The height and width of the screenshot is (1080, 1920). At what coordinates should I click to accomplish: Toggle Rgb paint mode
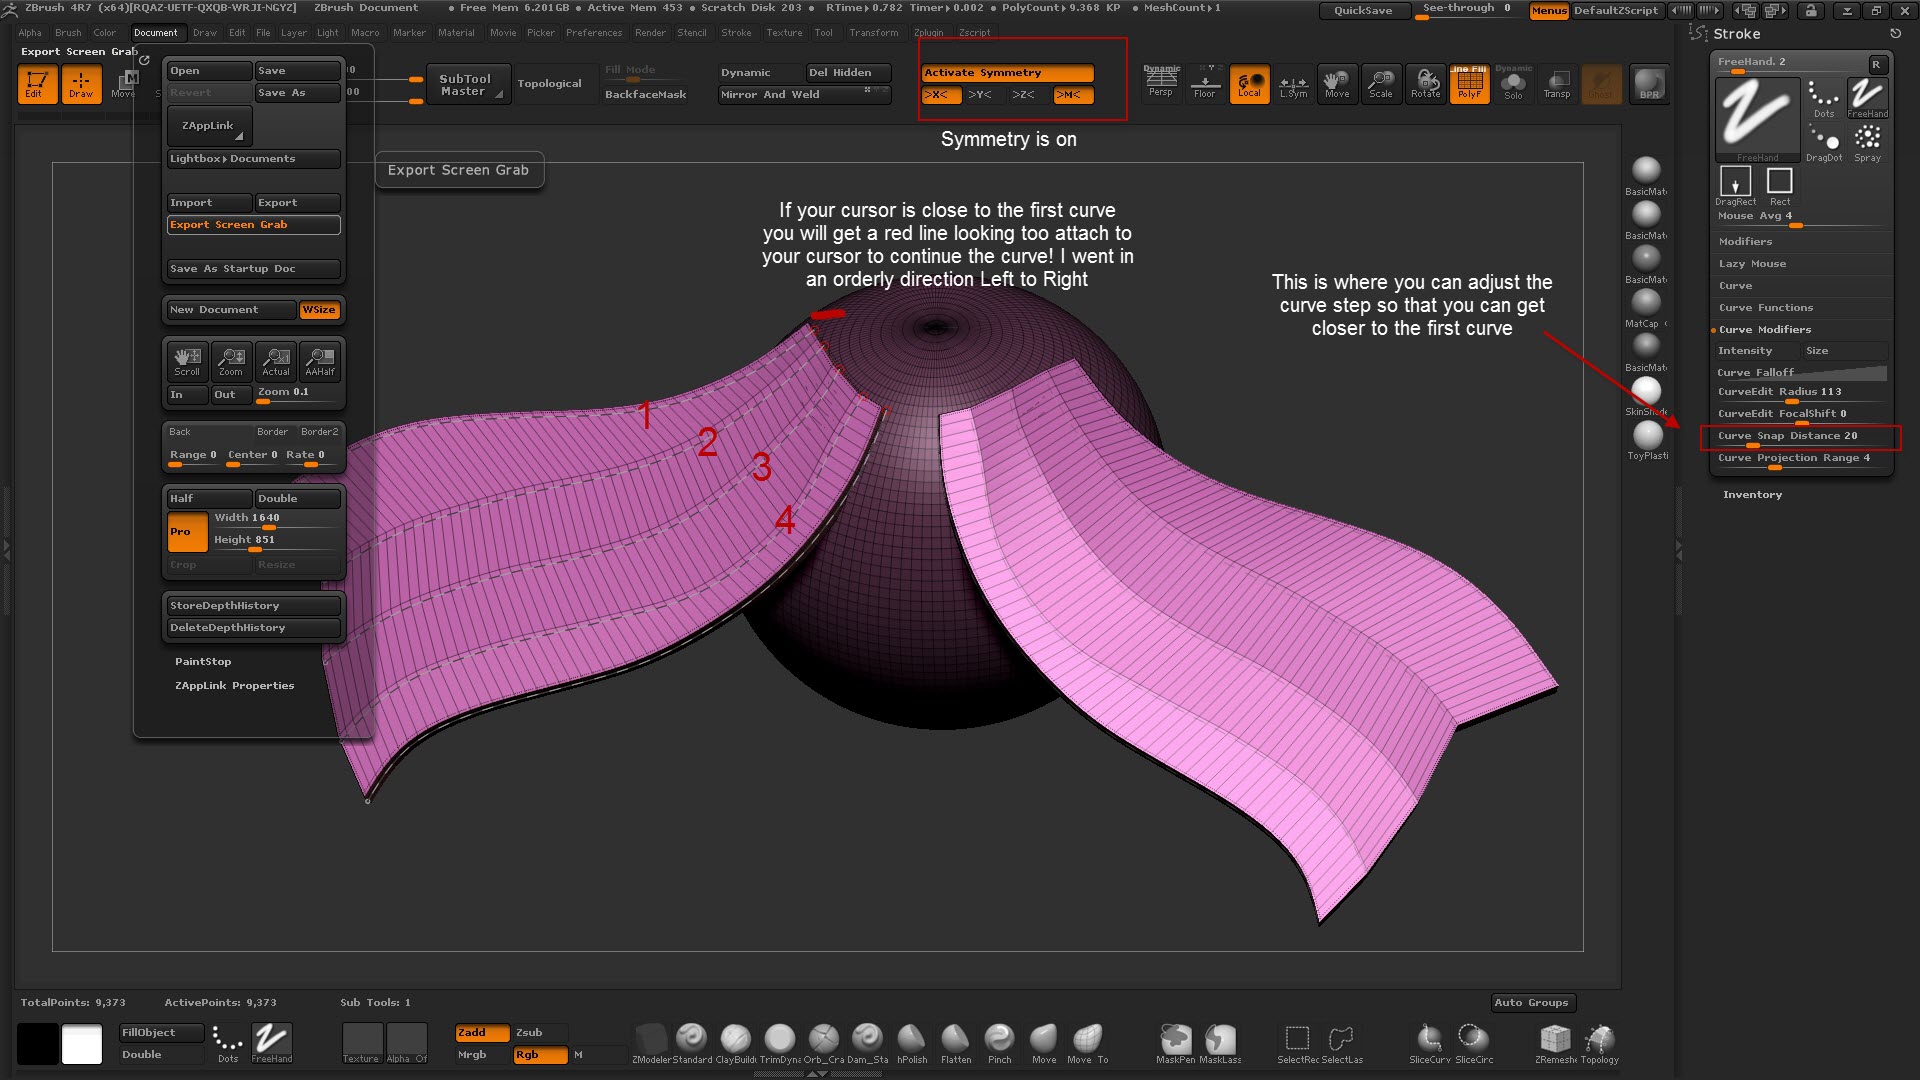540,1055
